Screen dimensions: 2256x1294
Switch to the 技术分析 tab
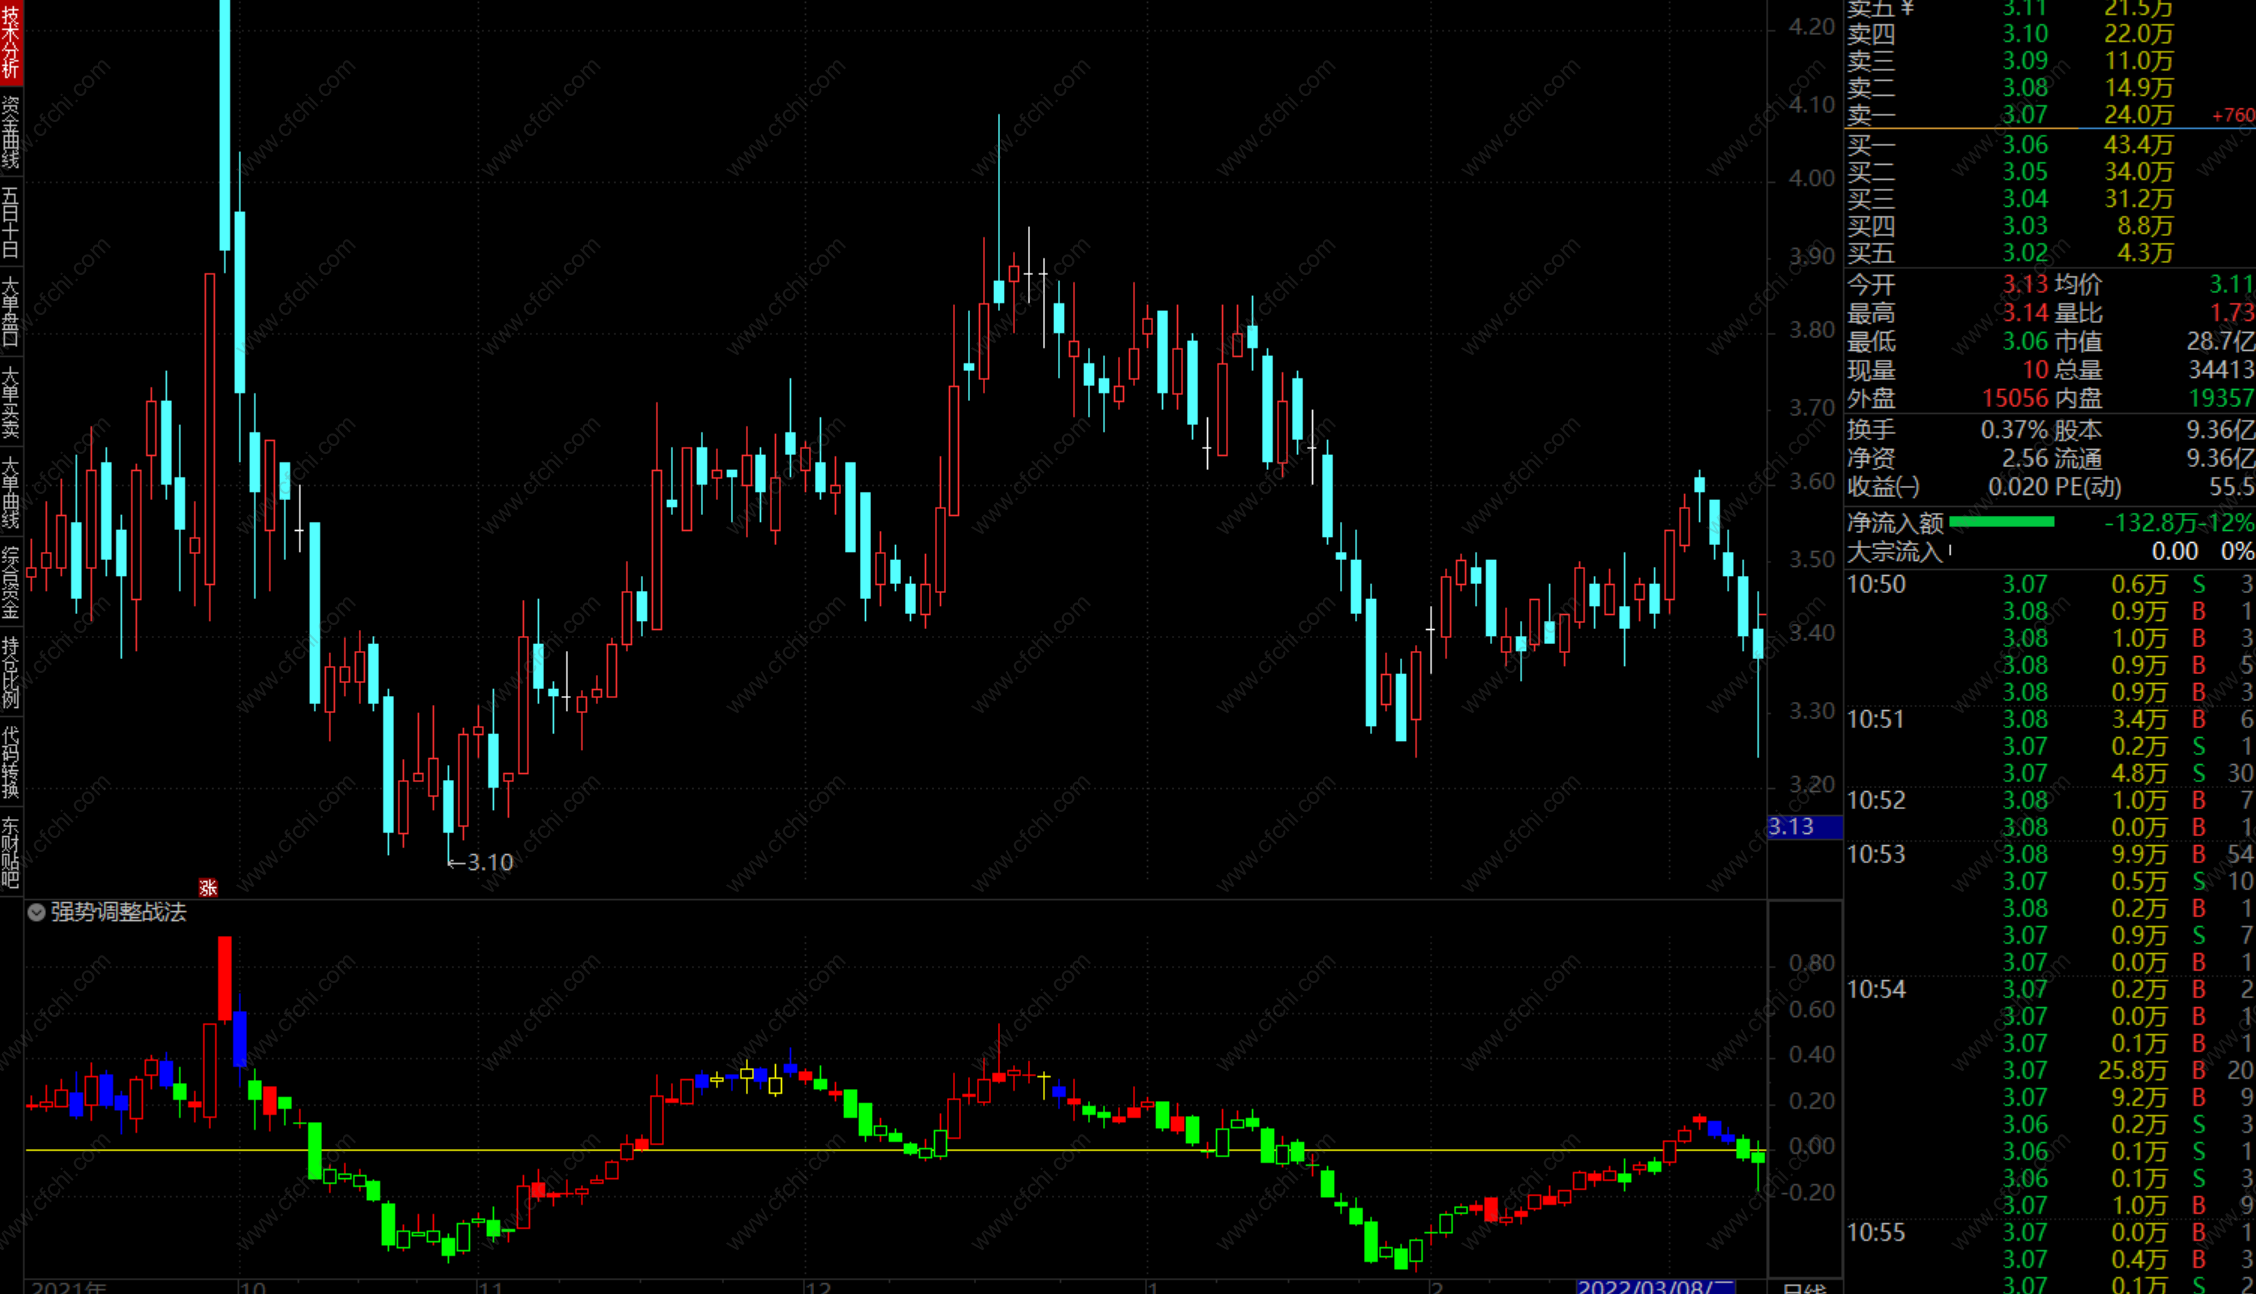click(x=11, y=42)
